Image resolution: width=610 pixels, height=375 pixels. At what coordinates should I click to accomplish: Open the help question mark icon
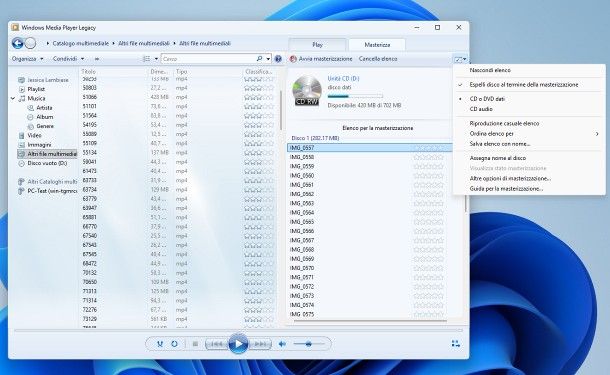[x=278, y=59]
